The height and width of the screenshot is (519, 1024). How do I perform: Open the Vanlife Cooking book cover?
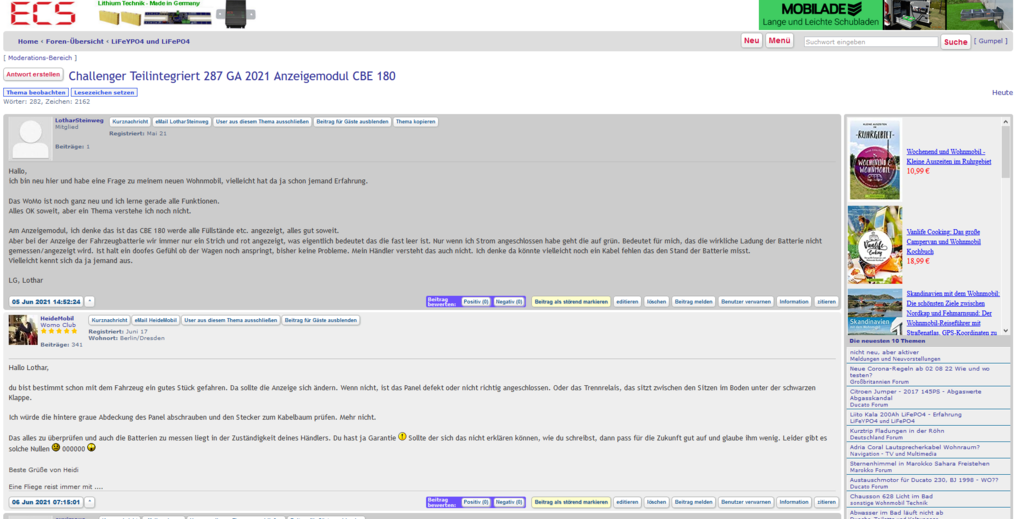pos(874,245)
